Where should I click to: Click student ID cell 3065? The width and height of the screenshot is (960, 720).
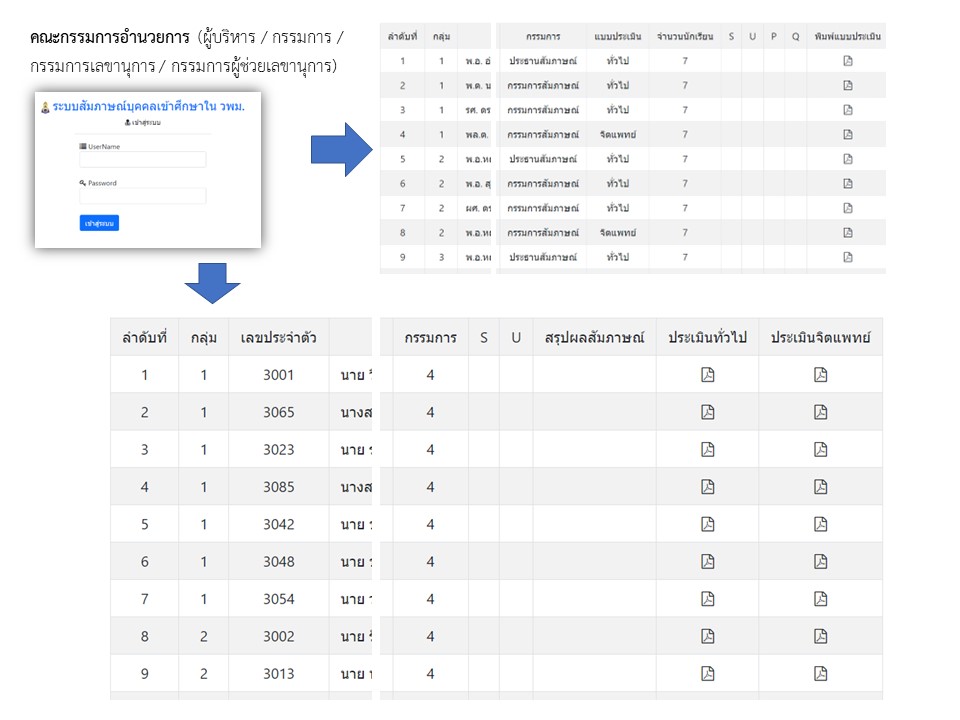279,412
